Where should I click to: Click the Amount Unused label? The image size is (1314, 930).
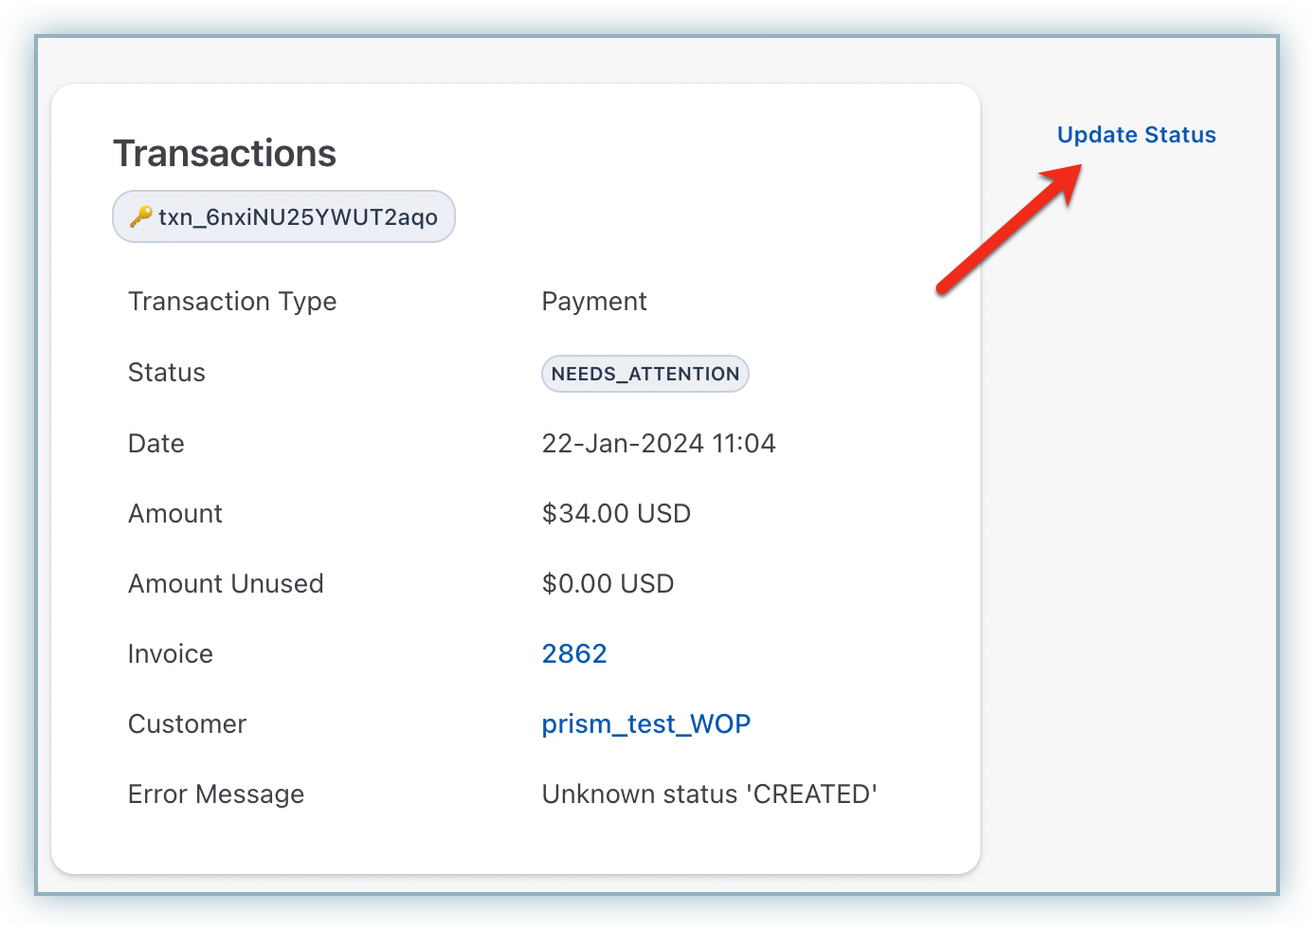click(x=225, y=584)
